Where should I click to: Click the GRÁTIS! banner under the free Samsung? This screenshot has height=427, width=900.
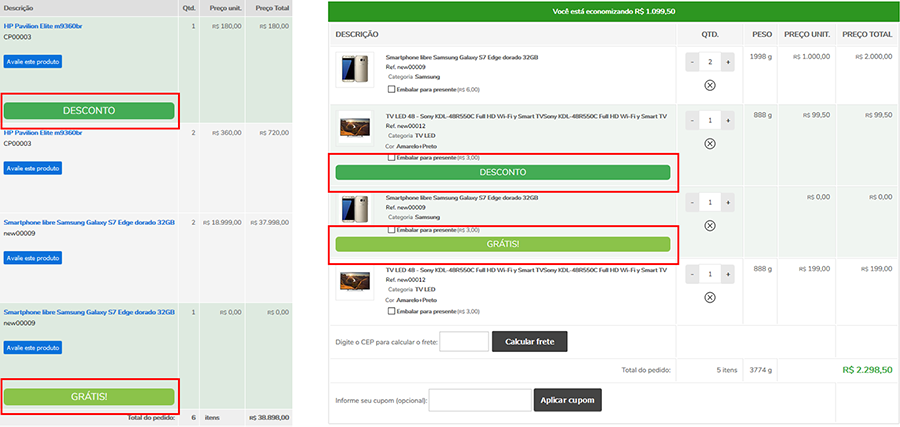coord(503,244)
